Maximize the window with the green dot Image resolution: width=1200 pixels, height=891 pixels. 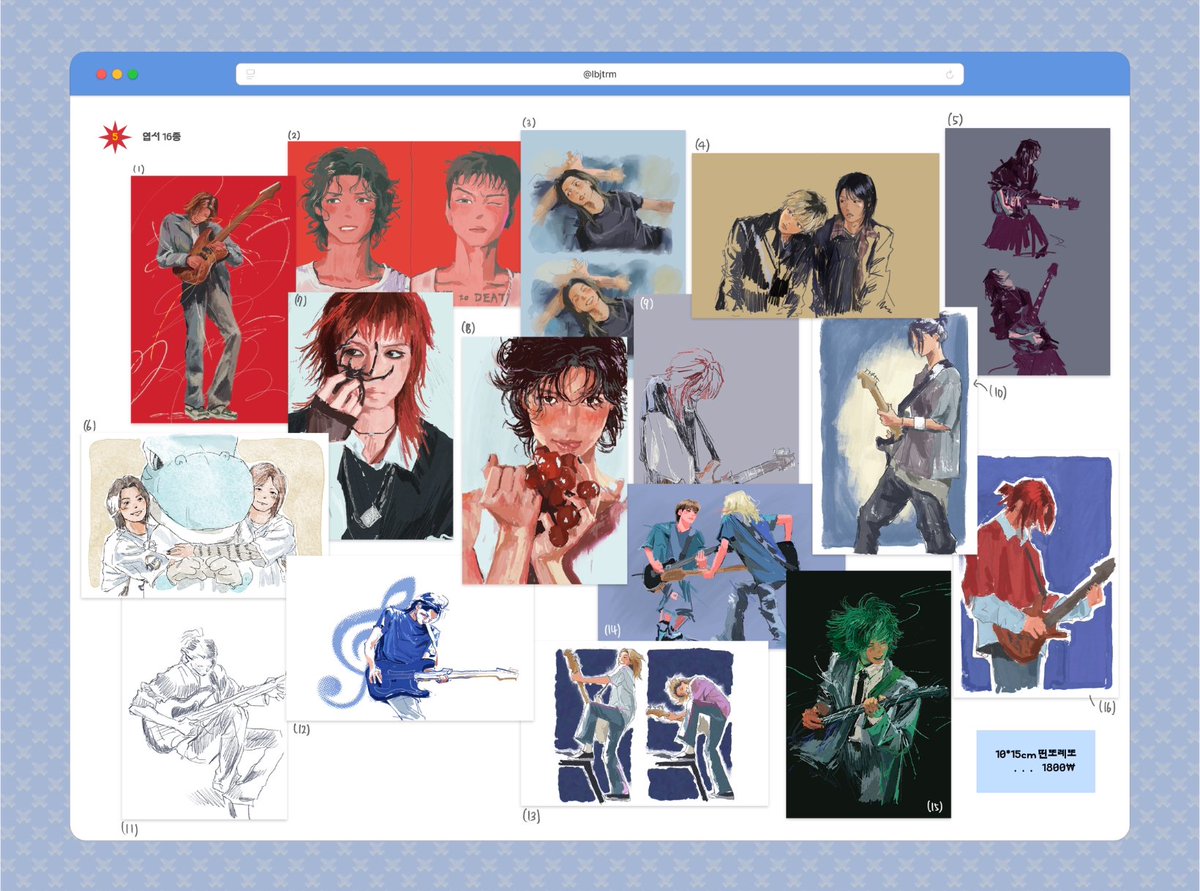pyautogui.click(x=133, y=74)
